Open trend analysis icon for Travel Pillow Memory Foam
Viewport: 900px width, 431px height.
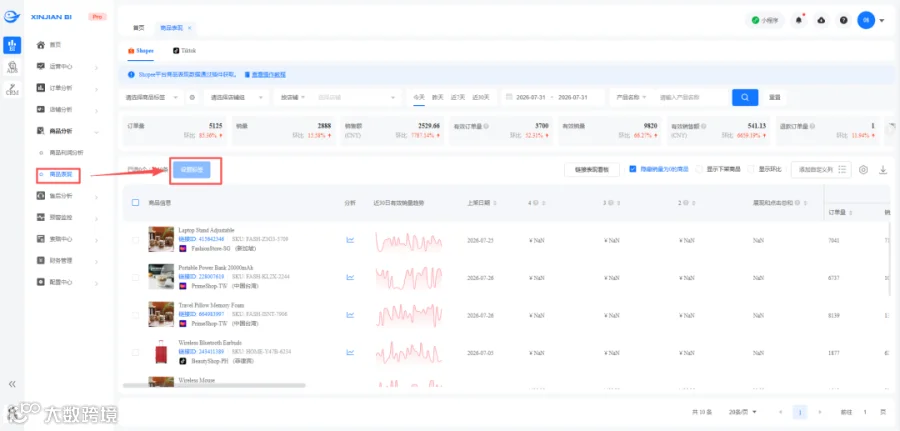tap(350, 314)
